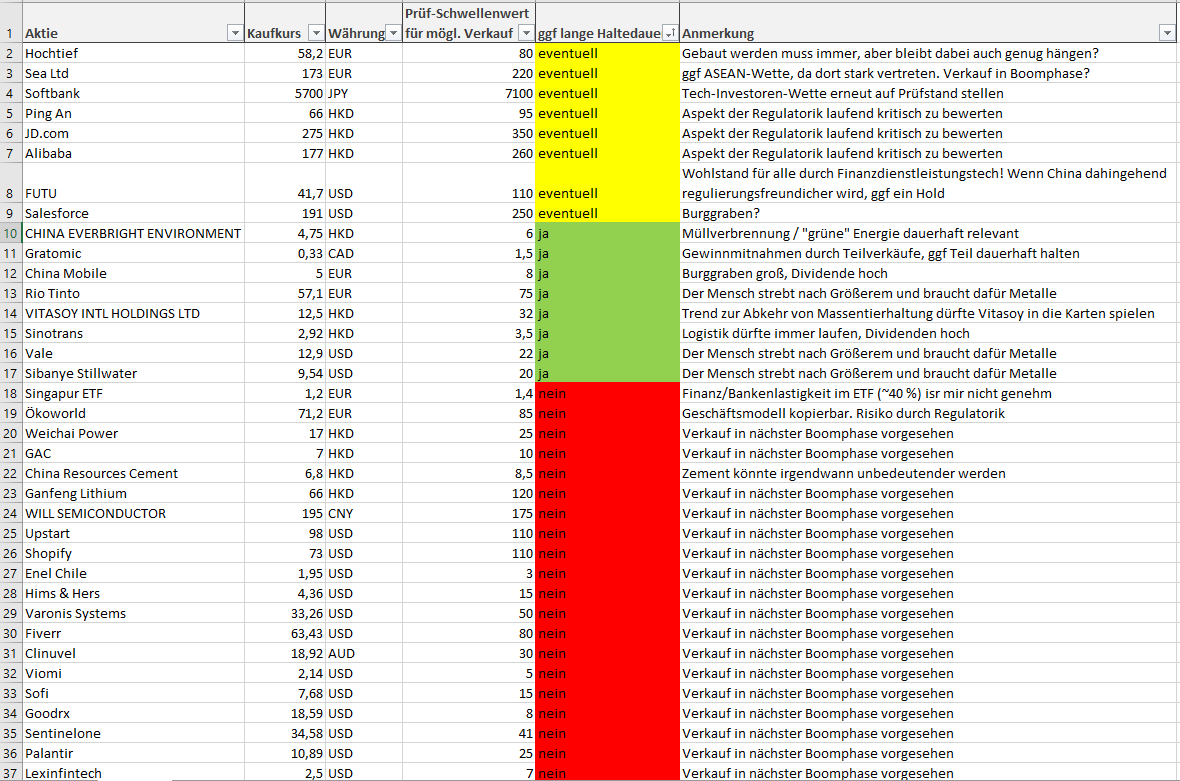Select the Zement könnte irgendwann remark cell

(x=928, y=473)
